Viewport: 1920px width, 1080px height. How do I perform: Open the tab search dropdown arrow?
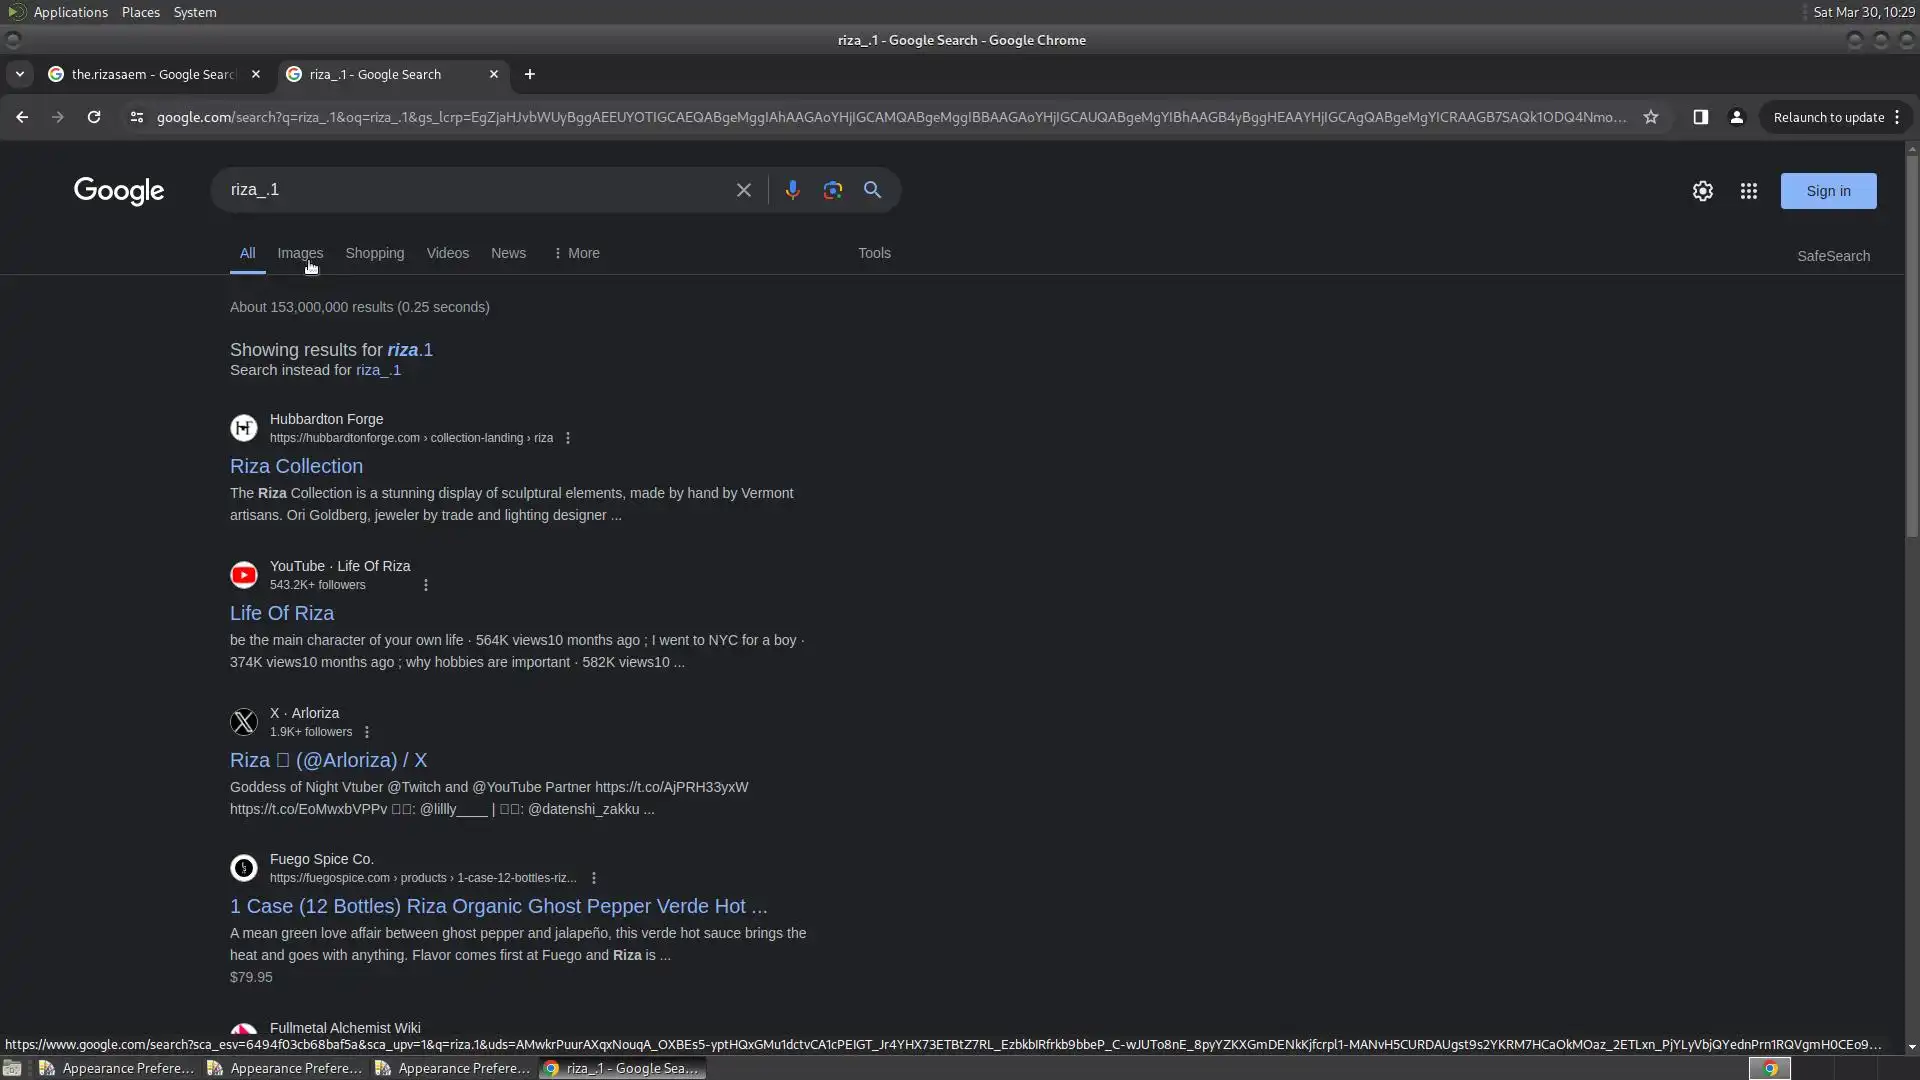click(x=19, y=74)
